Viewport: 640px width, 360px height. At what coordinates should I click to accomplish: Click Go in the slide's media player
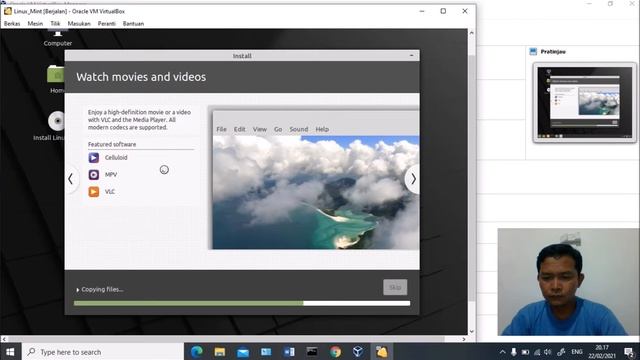pyautogui.click(x=278, y=129)
